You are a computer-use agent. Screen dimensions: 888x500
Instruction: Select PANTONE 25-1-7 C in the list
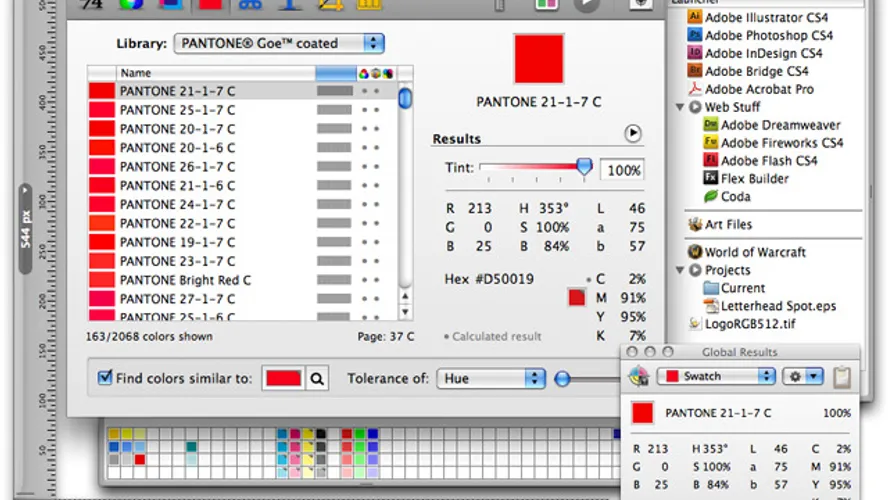click(243, 110)
